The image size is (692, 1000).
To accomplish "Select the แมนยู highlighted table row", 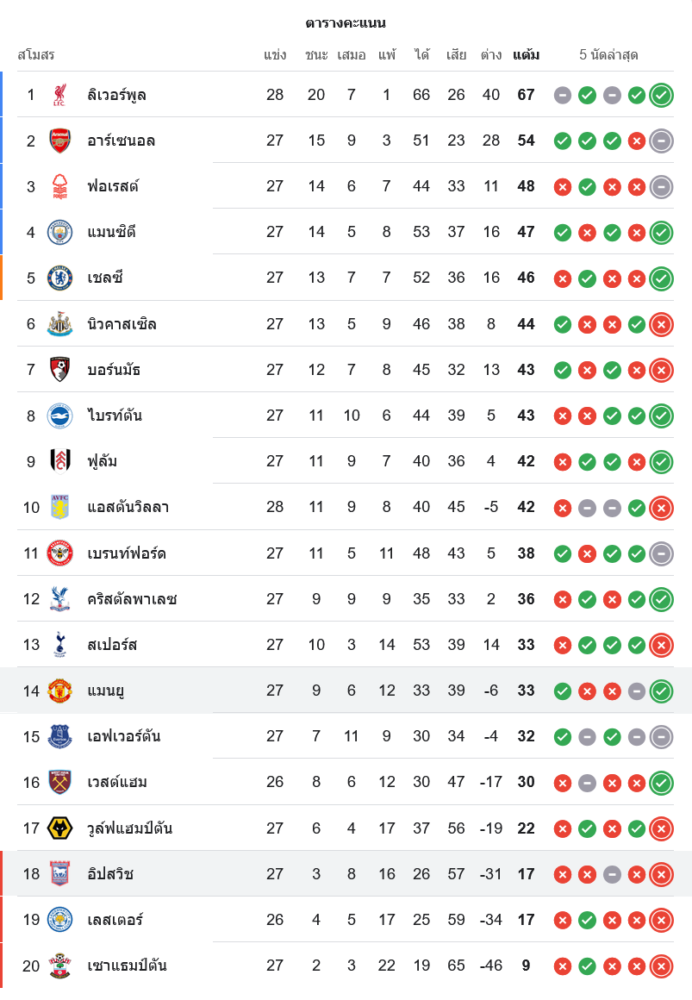I will (x=346, y=691).
